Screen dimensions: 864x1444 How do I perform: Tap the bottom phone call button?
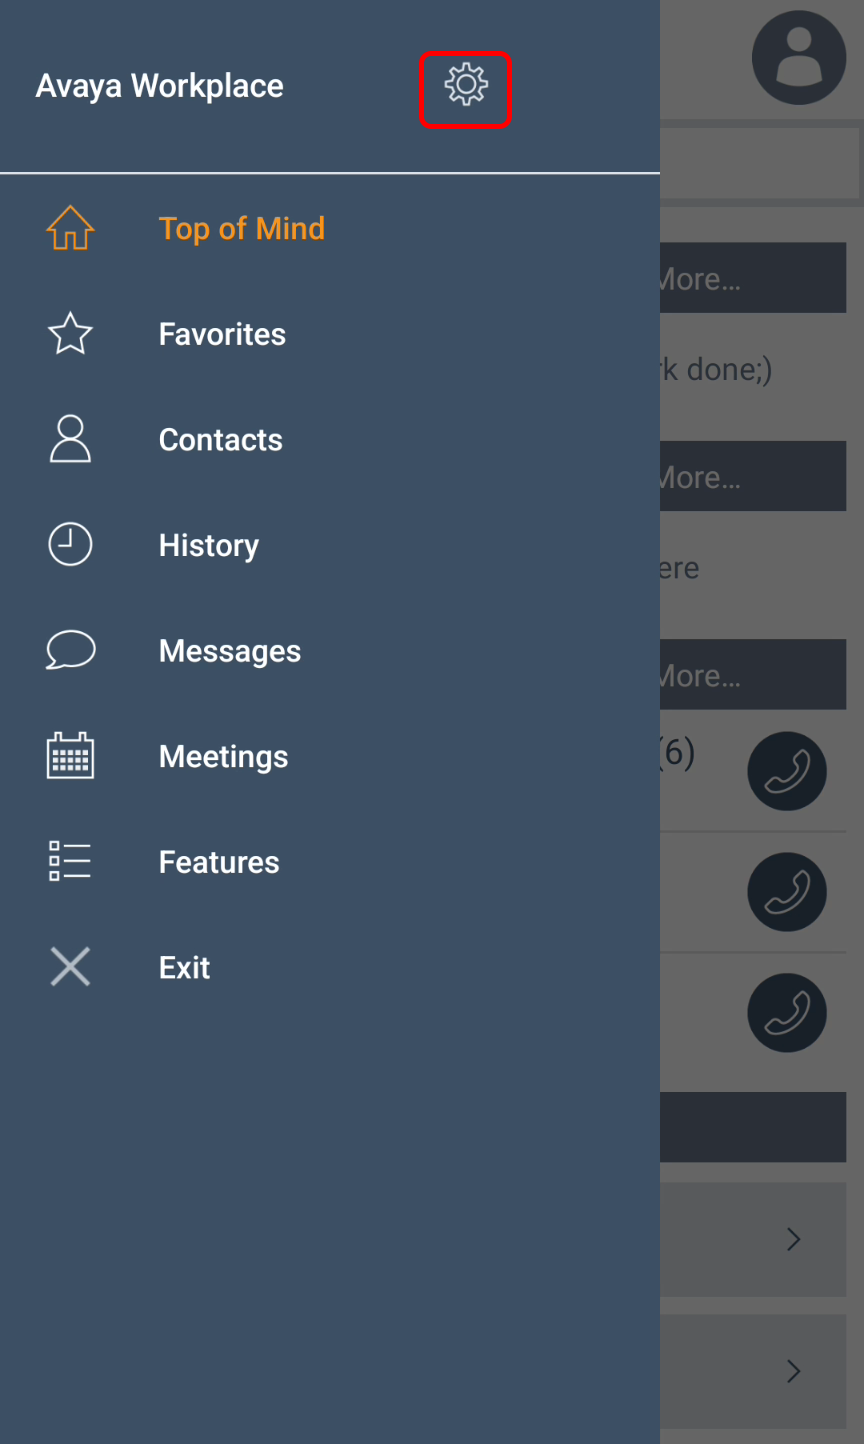tap(787, 1012)
